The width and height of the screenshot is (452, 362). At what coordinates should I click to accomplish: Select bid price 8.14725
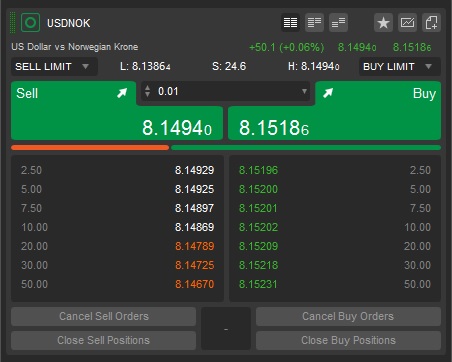195,265
